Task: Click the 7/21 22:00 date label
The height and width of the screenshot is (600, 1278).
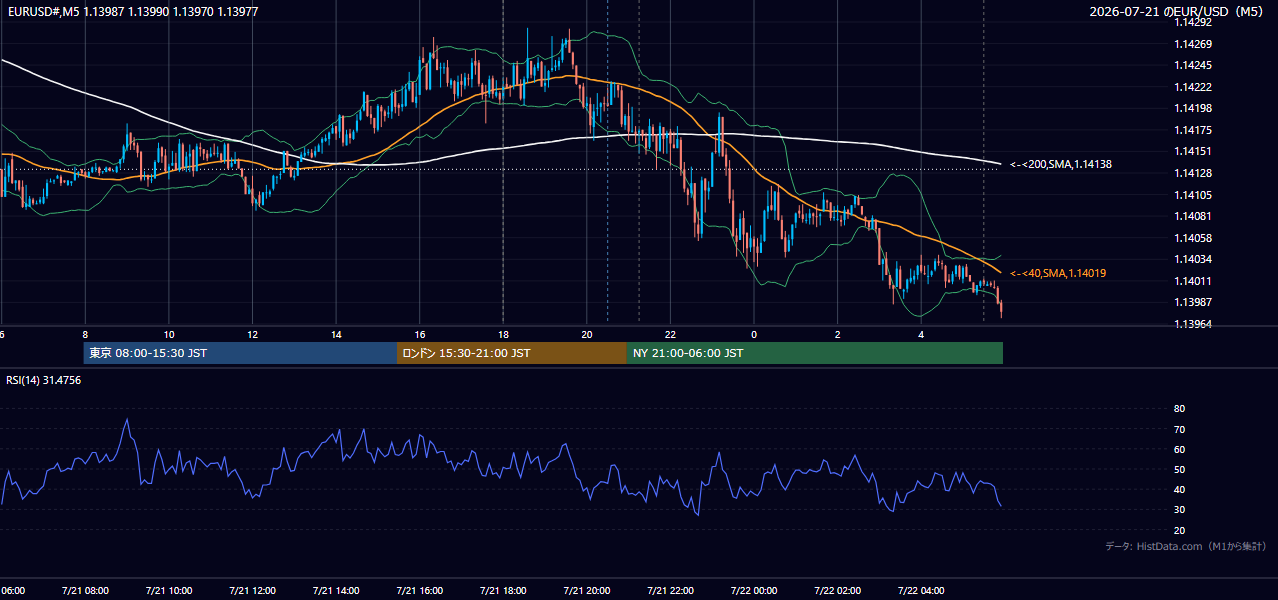Action: pos(669,591)
